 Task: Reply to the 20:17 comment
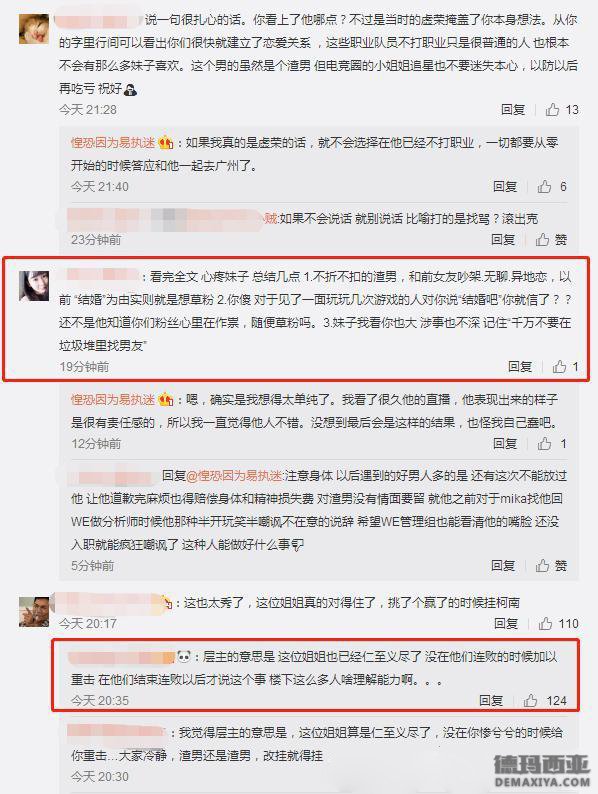pos(506,623)
